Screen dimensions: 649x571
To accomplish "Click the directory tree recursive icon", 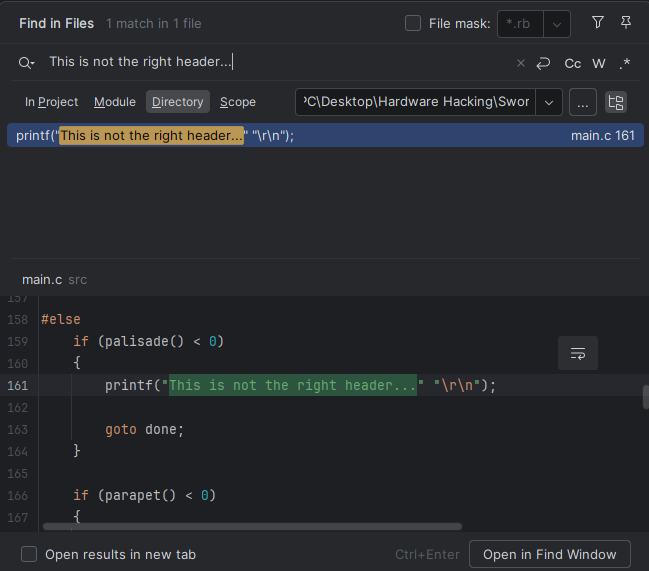I will point(616,102).
